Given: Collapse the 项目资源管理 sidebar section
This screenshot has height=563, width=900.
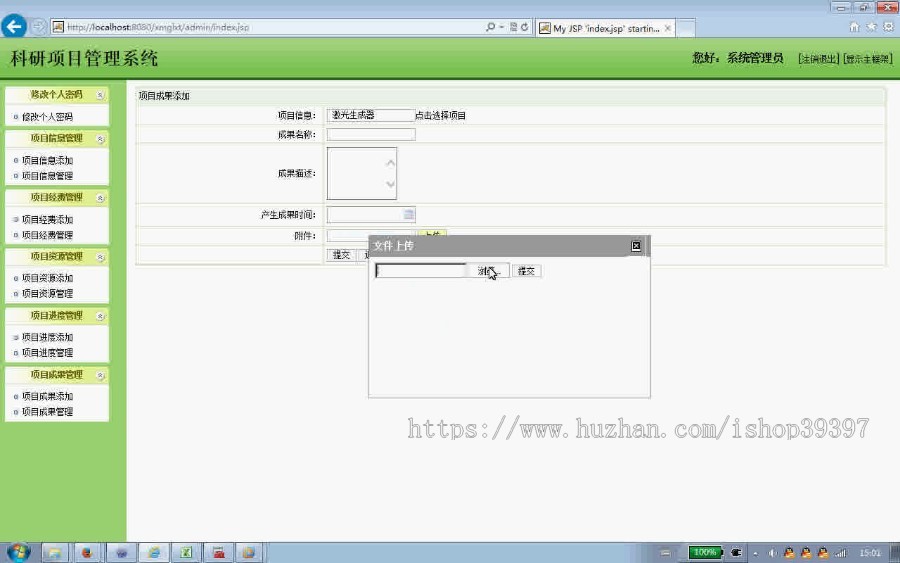Looking at the screenshot, I should tap(100, 257).
